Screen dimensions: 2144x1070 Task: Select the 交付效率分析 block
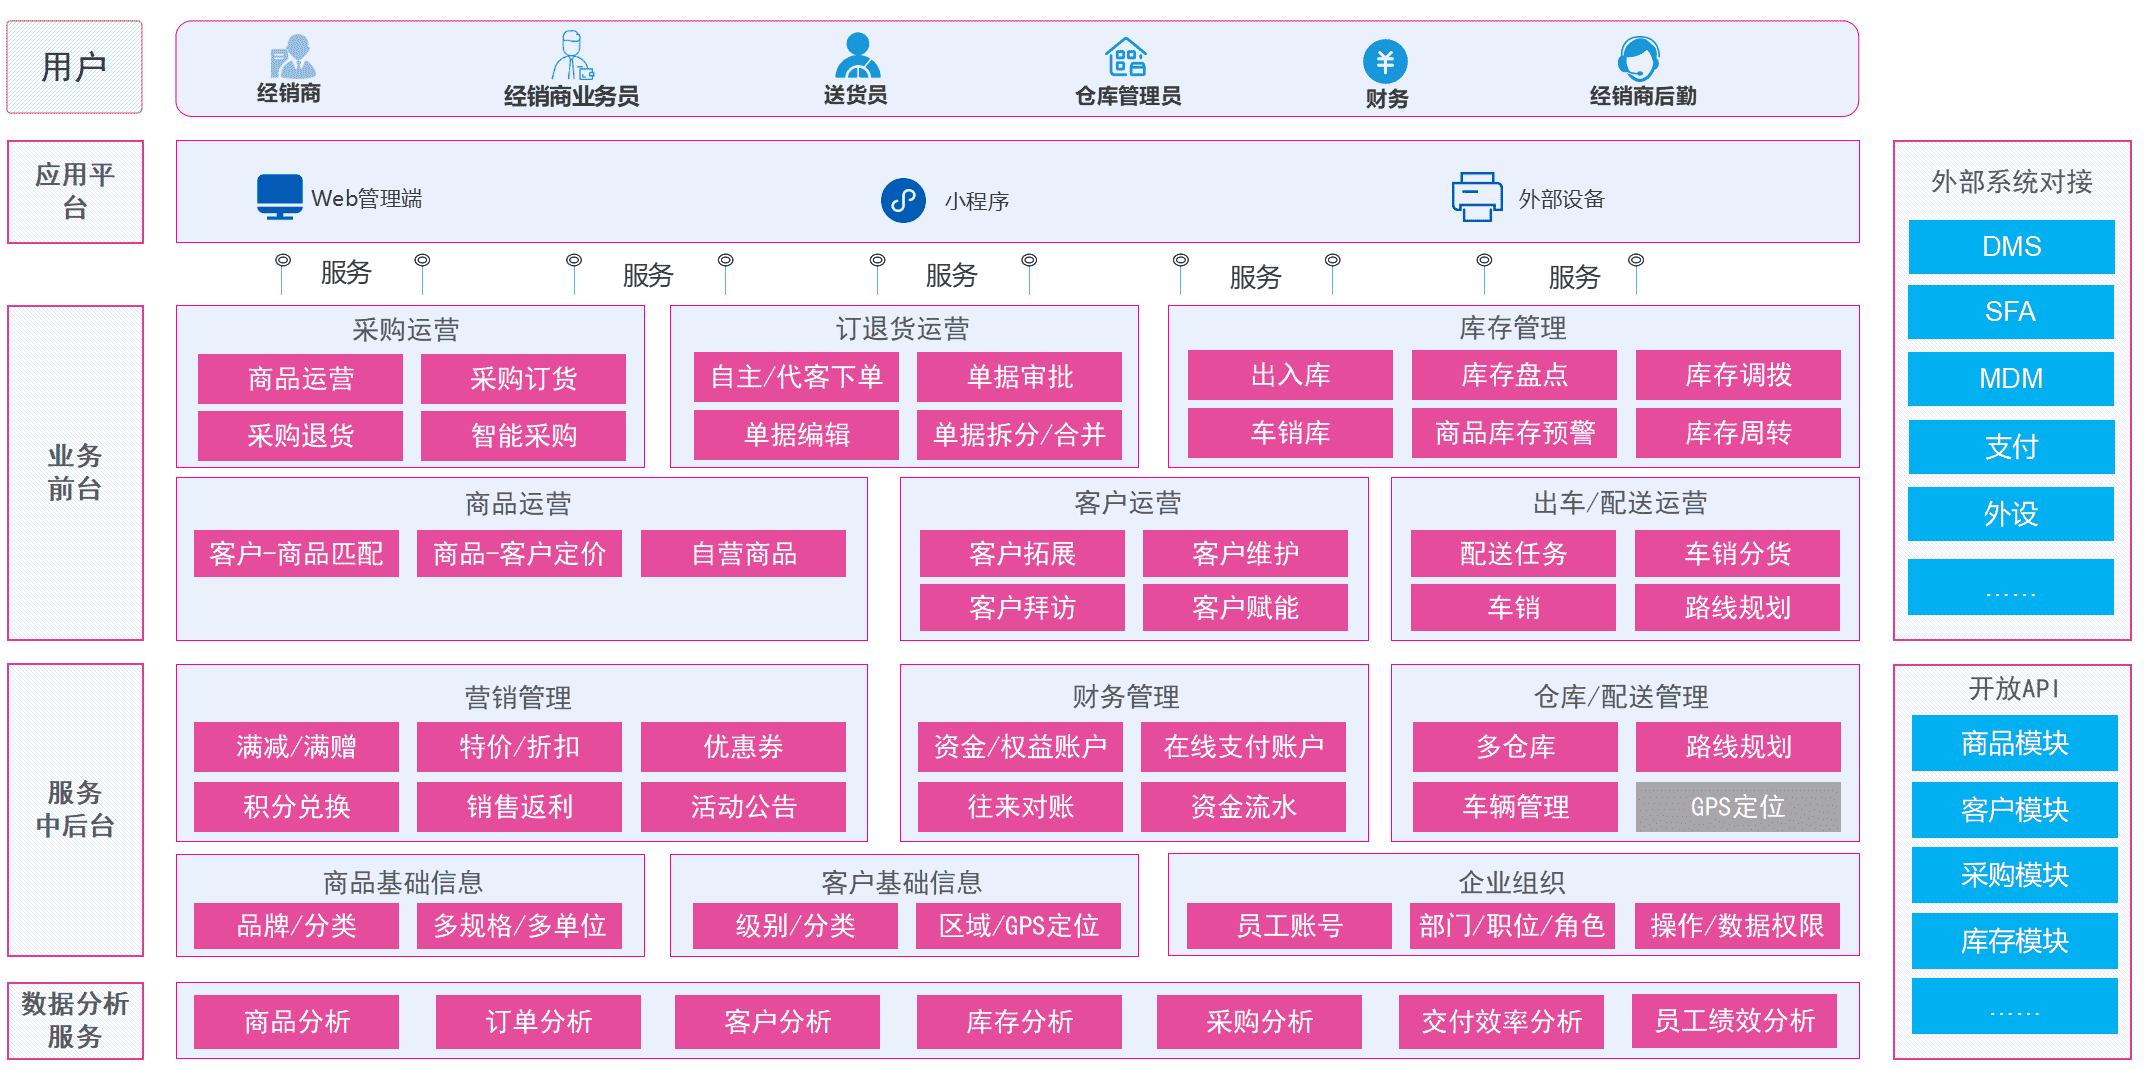[1501, 1022]
